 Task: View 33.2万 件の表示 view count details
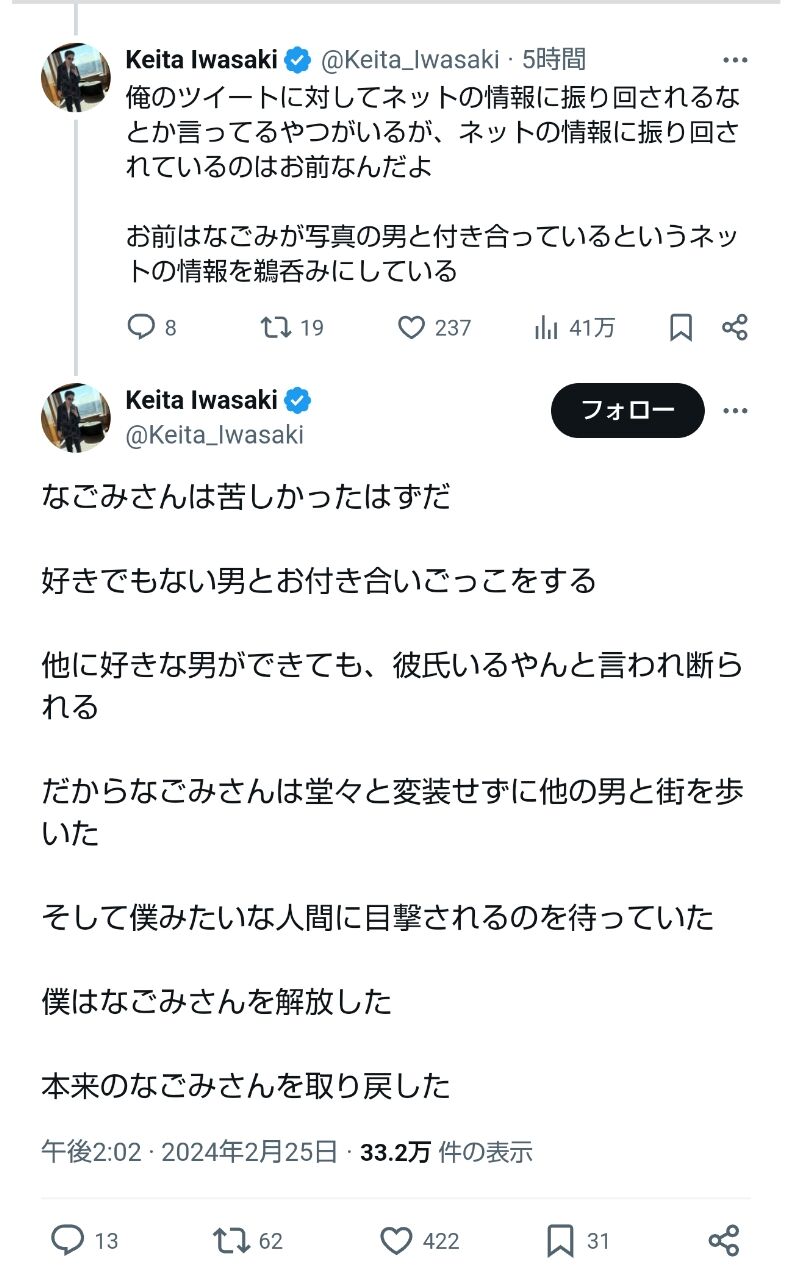pos(446,1152)
